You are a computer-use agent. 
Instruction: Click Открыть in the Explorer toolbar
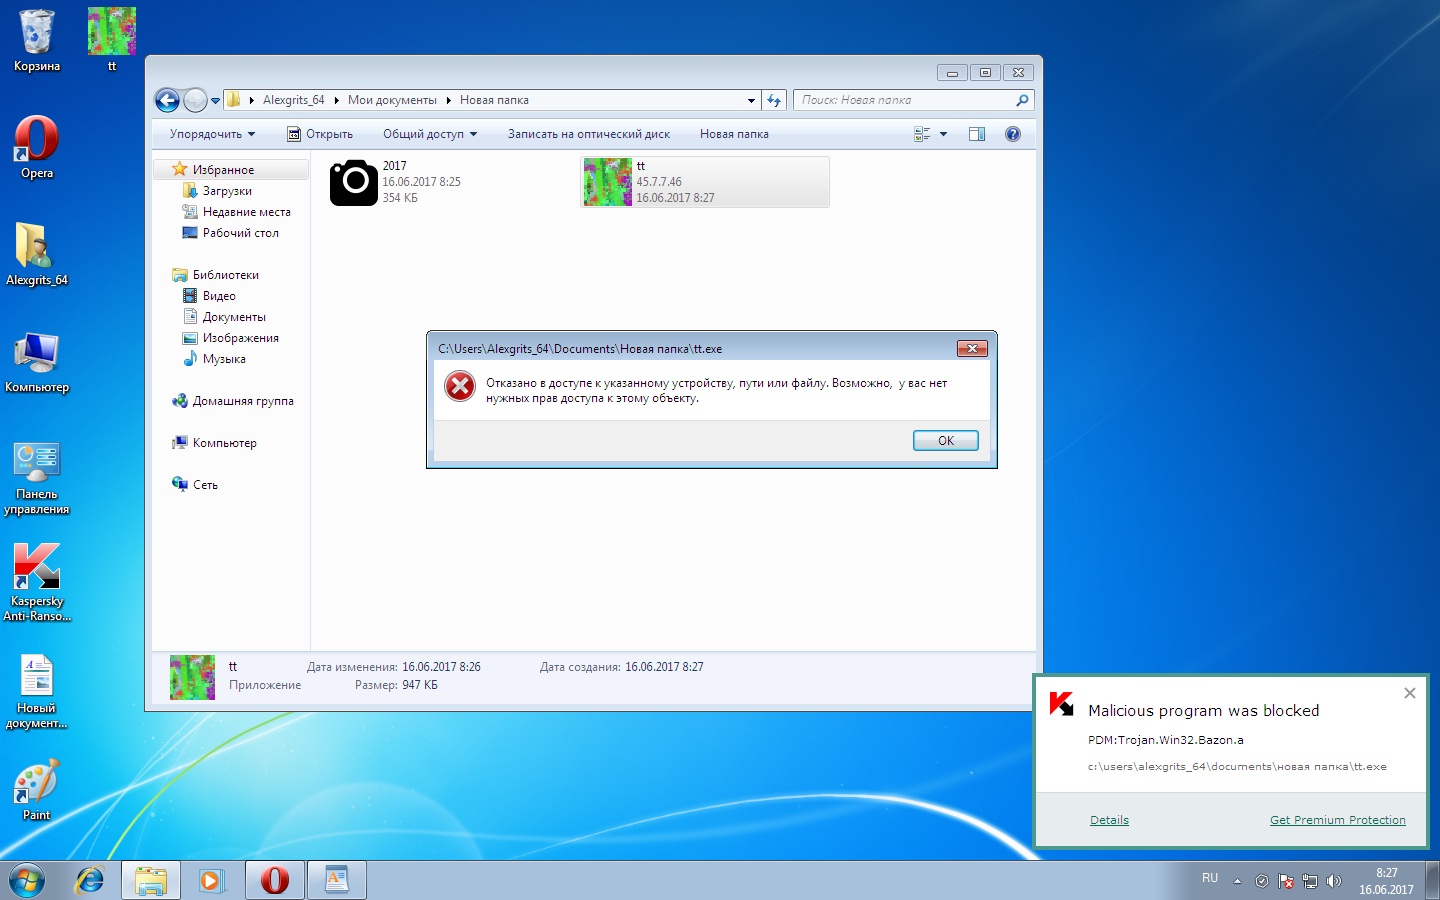pos(320,134)
